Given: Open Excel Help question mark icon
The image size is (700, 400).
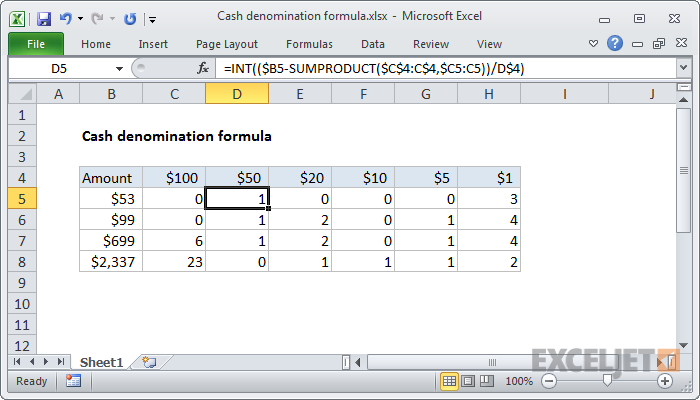Looking at the screenshot, I should (x=615, y=44).
